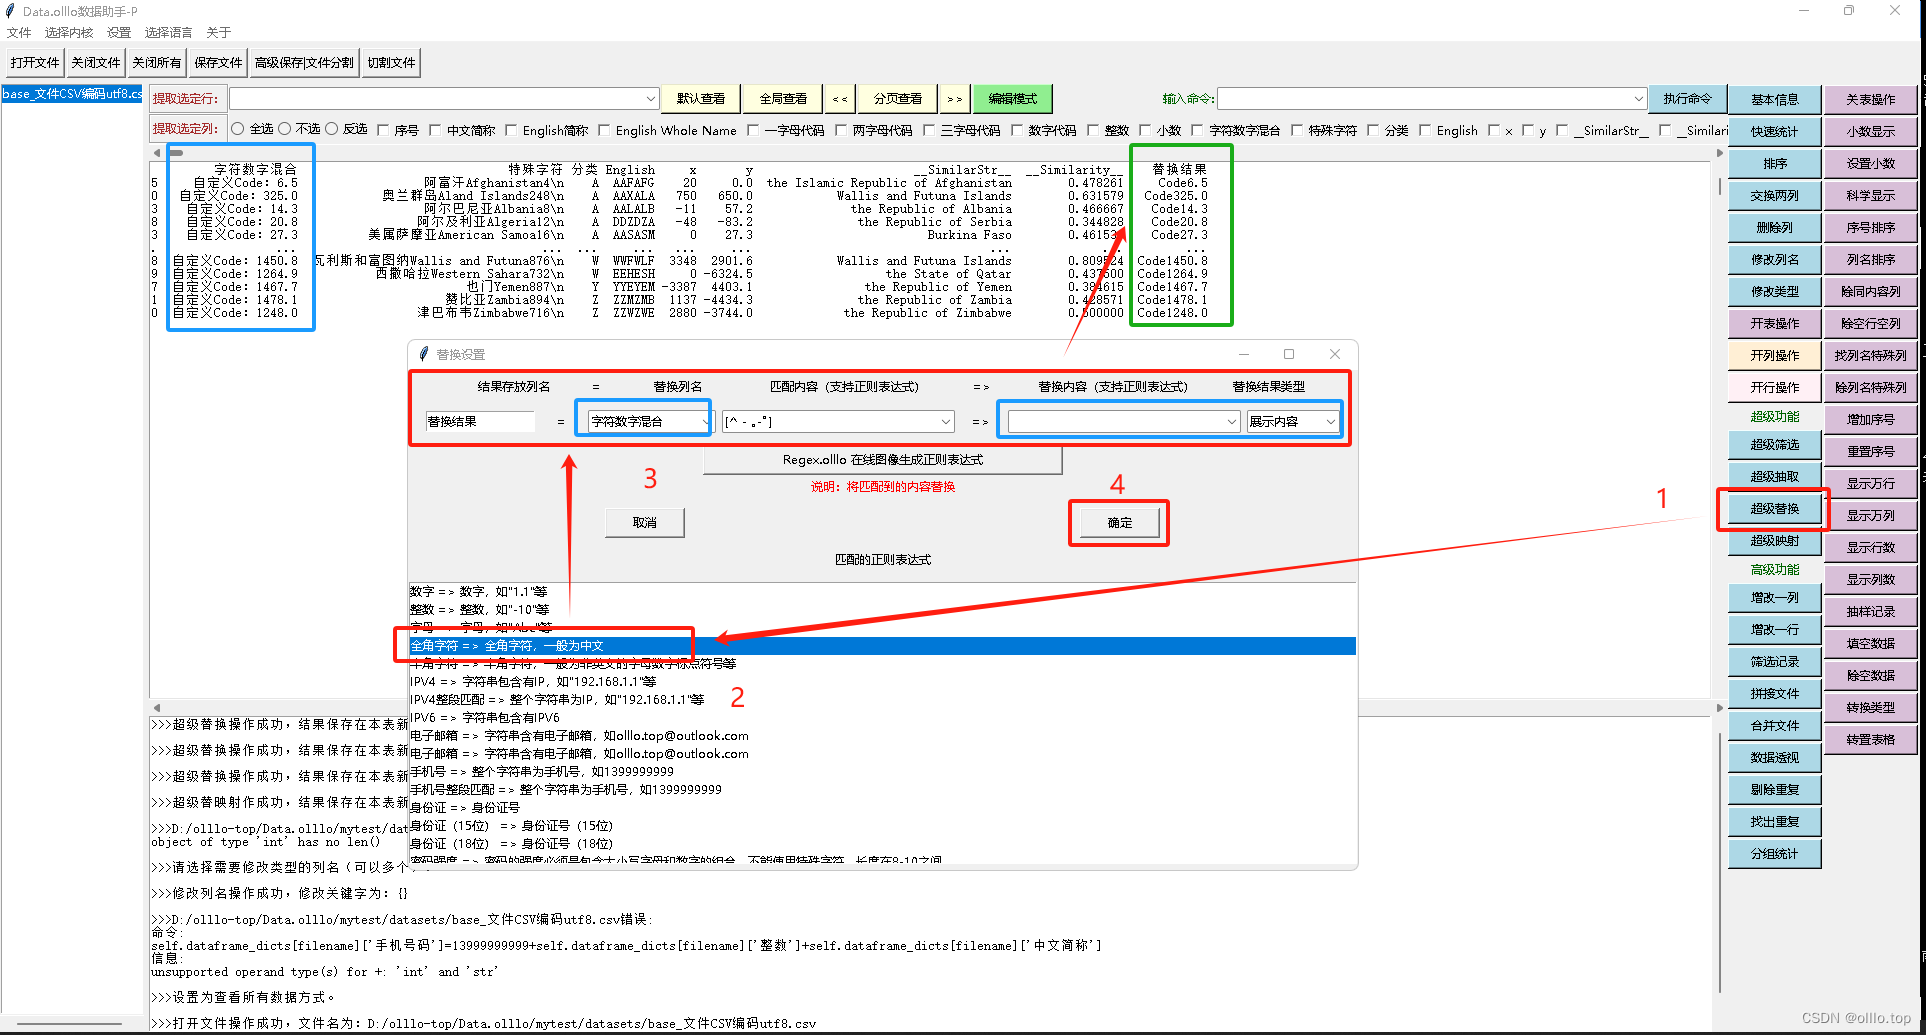Select the 超级替换 function in the sidebar
The image size is (1926, 1035).
[1774, 508]
